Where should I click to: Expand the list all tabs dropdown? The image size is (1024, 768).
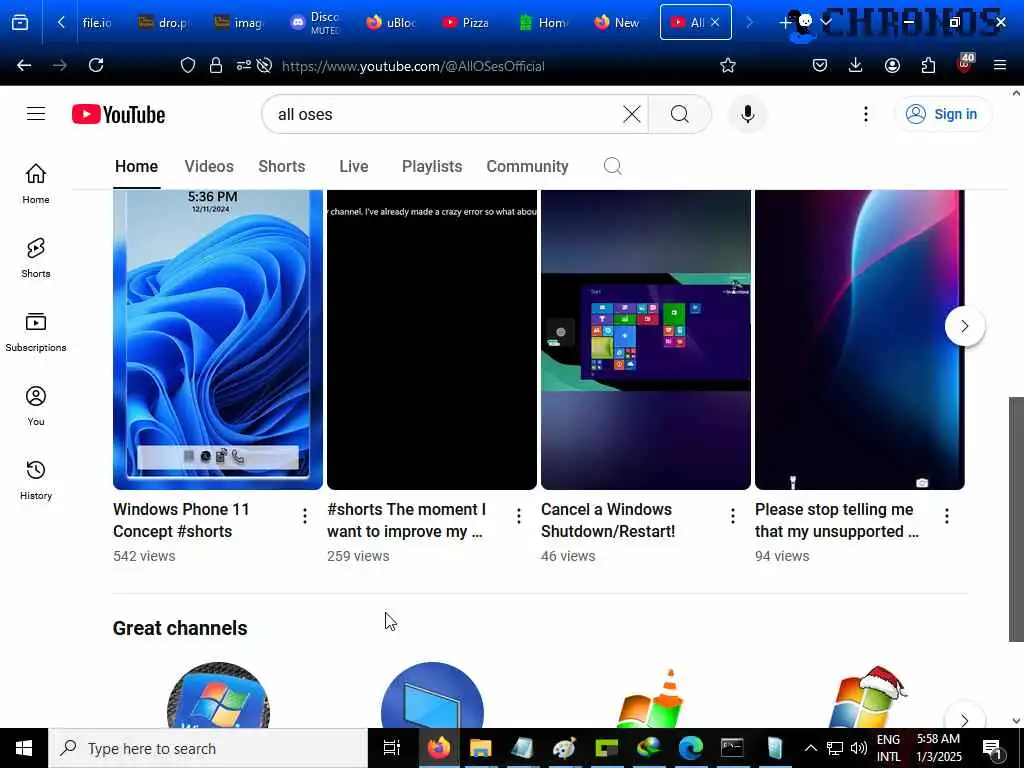826,23
